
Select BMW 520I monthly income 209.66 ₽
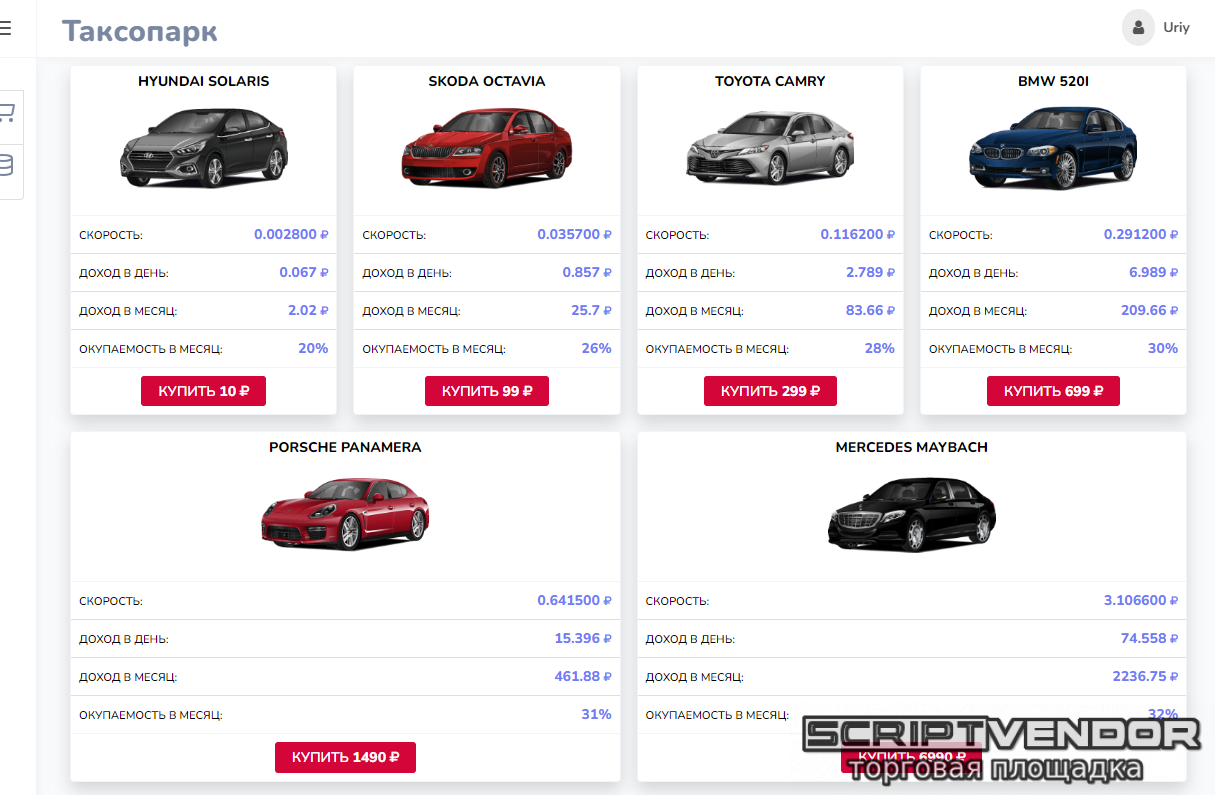[1150, 310]
